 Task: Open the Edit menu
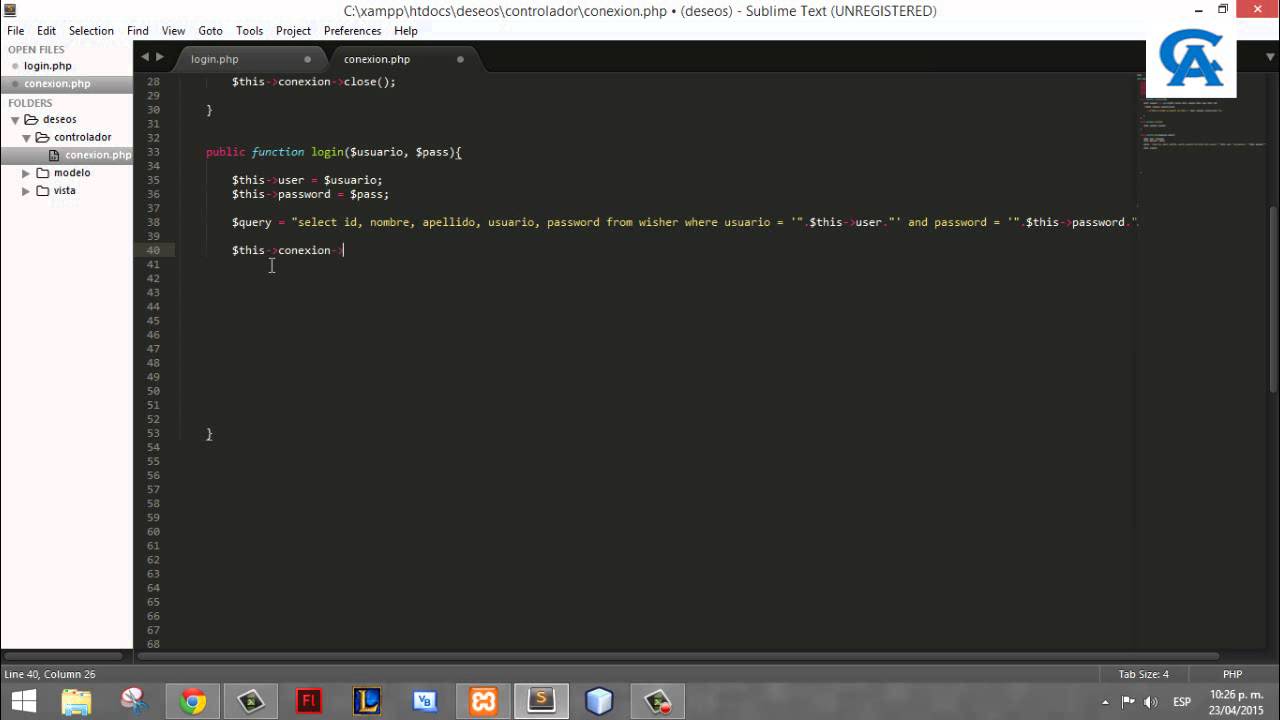[47, 31]
